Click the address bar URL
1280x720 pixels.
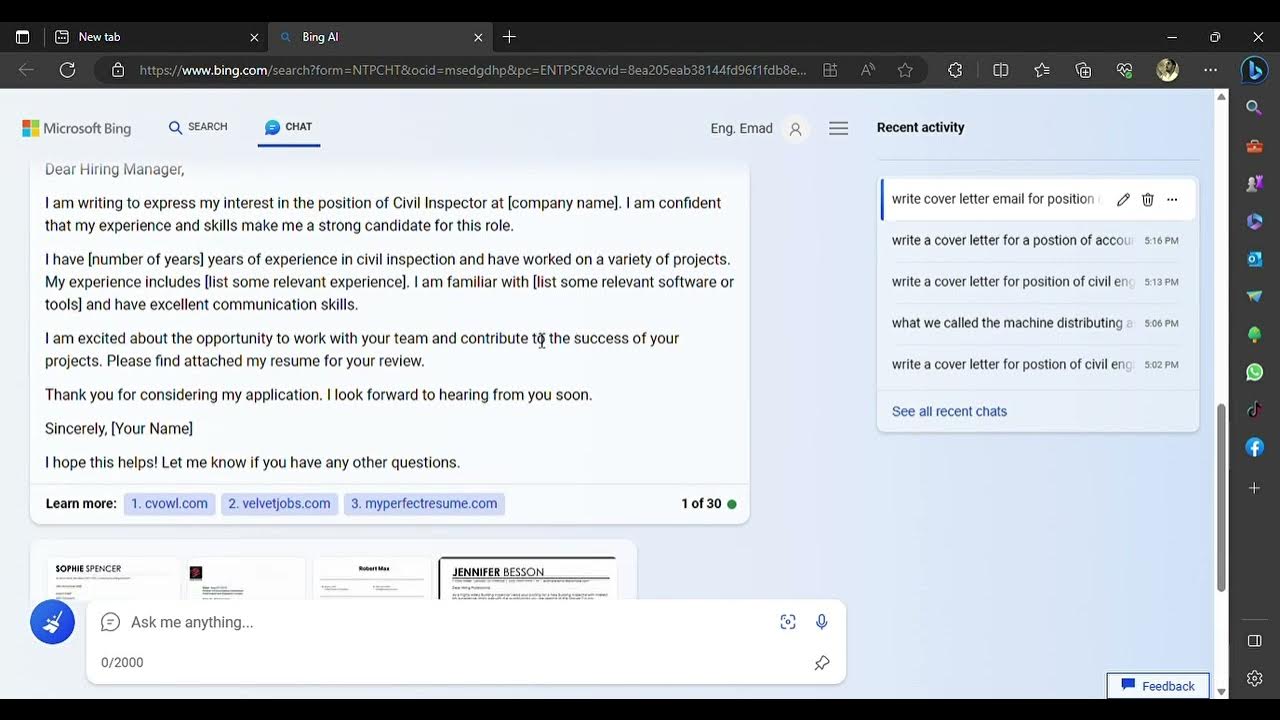472,70
